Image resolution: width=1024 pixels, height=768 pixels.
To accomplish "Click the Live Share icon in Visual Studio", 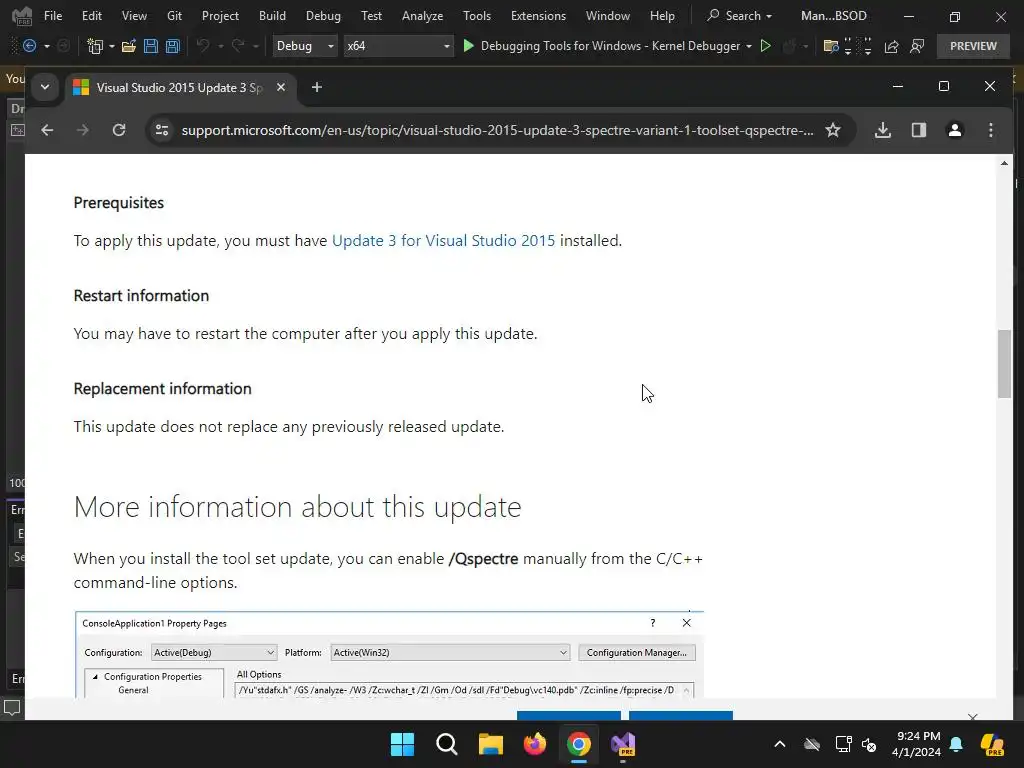I will (891, 46).
